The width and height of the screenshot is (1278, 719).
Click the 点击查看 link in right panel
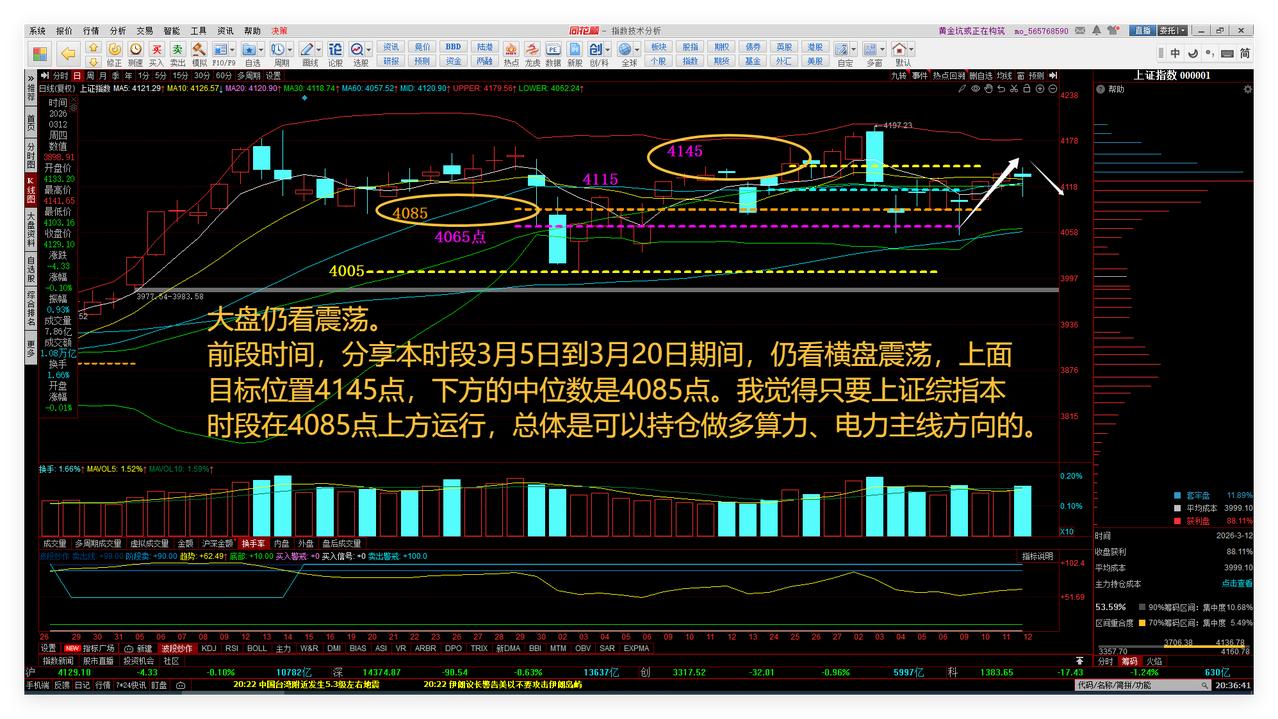click(x=1238, y=583)
